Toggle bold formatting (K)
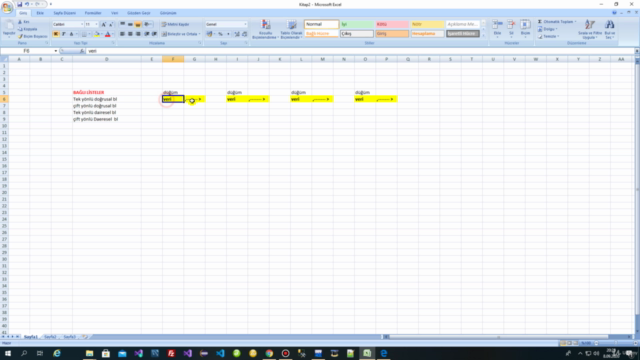 click(56, 34)
